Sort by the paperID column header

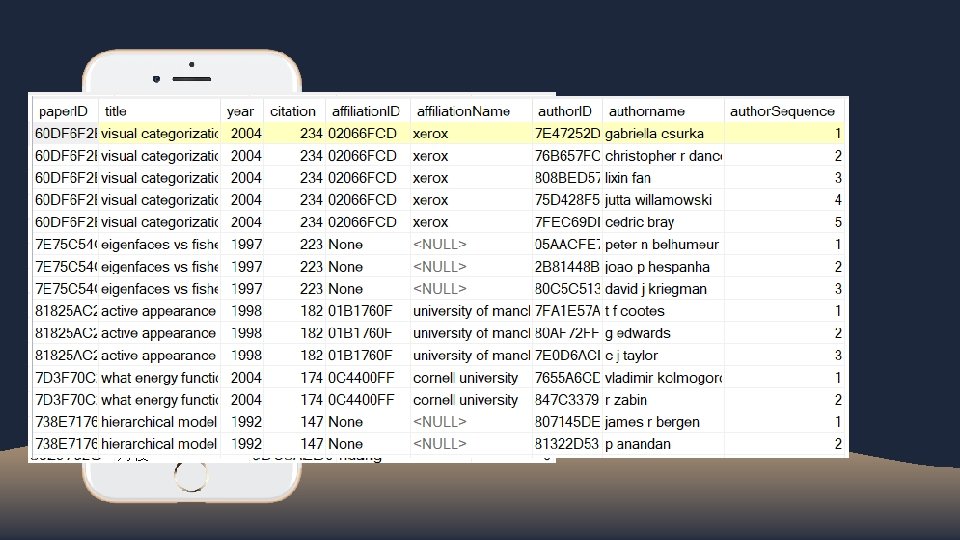pos(65,111)
